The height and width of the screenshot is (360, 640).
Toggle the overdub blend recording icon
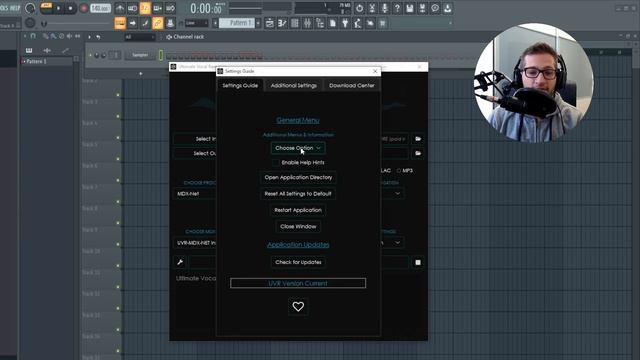click(x=158, y=8)
